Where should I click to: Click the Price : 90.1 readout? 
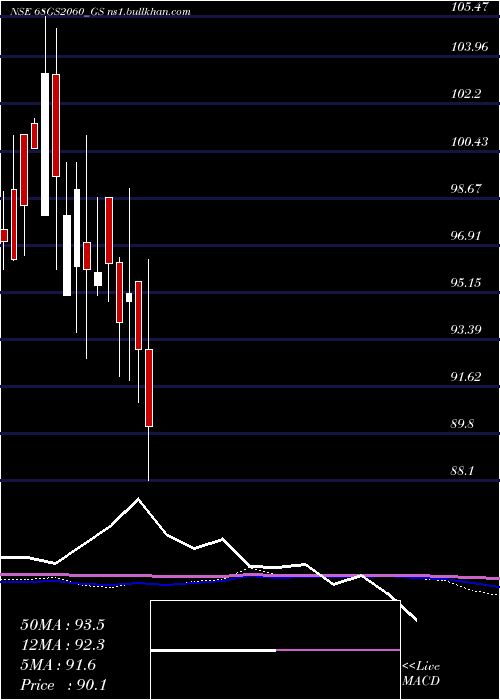coord(63,685)
